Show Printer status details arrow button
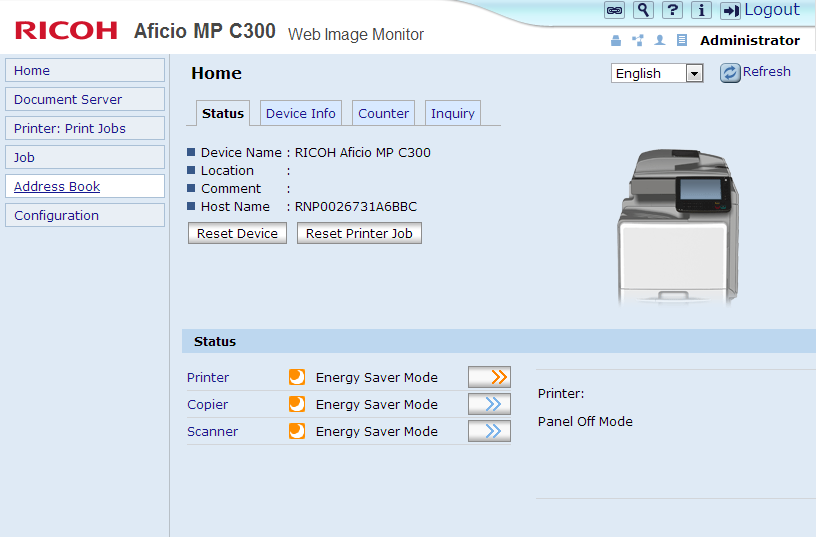Image resolution: width=816 pixels, height=537 pixels. click(x=489, y=377)
